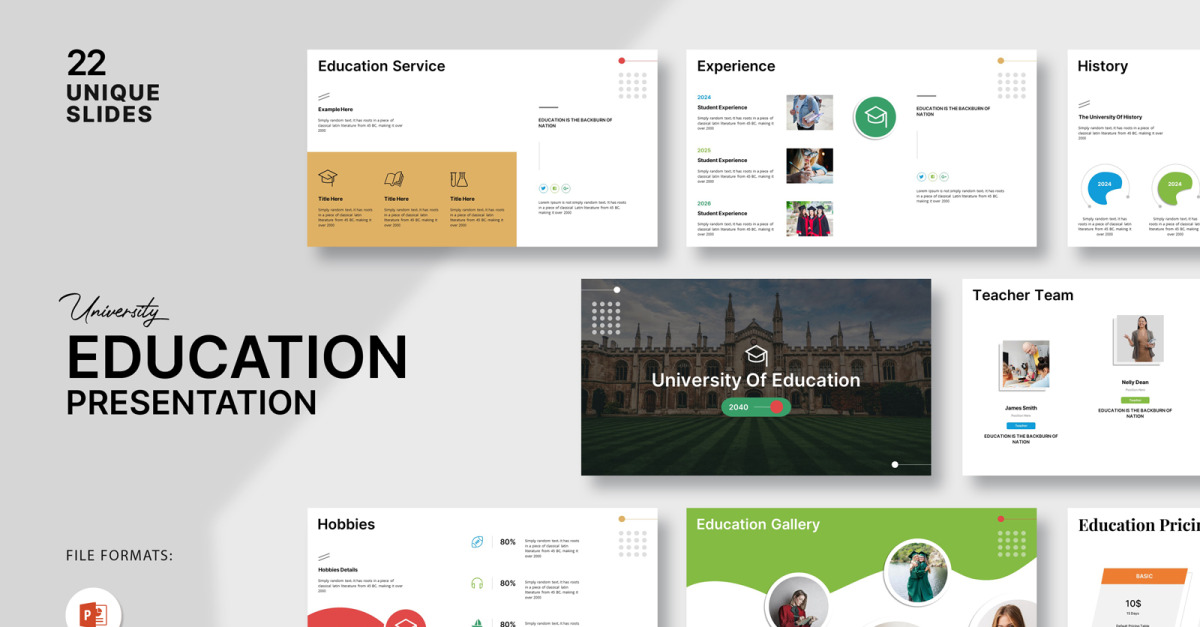
Task: Click the student writing photo beside 2025
Action: point(809,165)
